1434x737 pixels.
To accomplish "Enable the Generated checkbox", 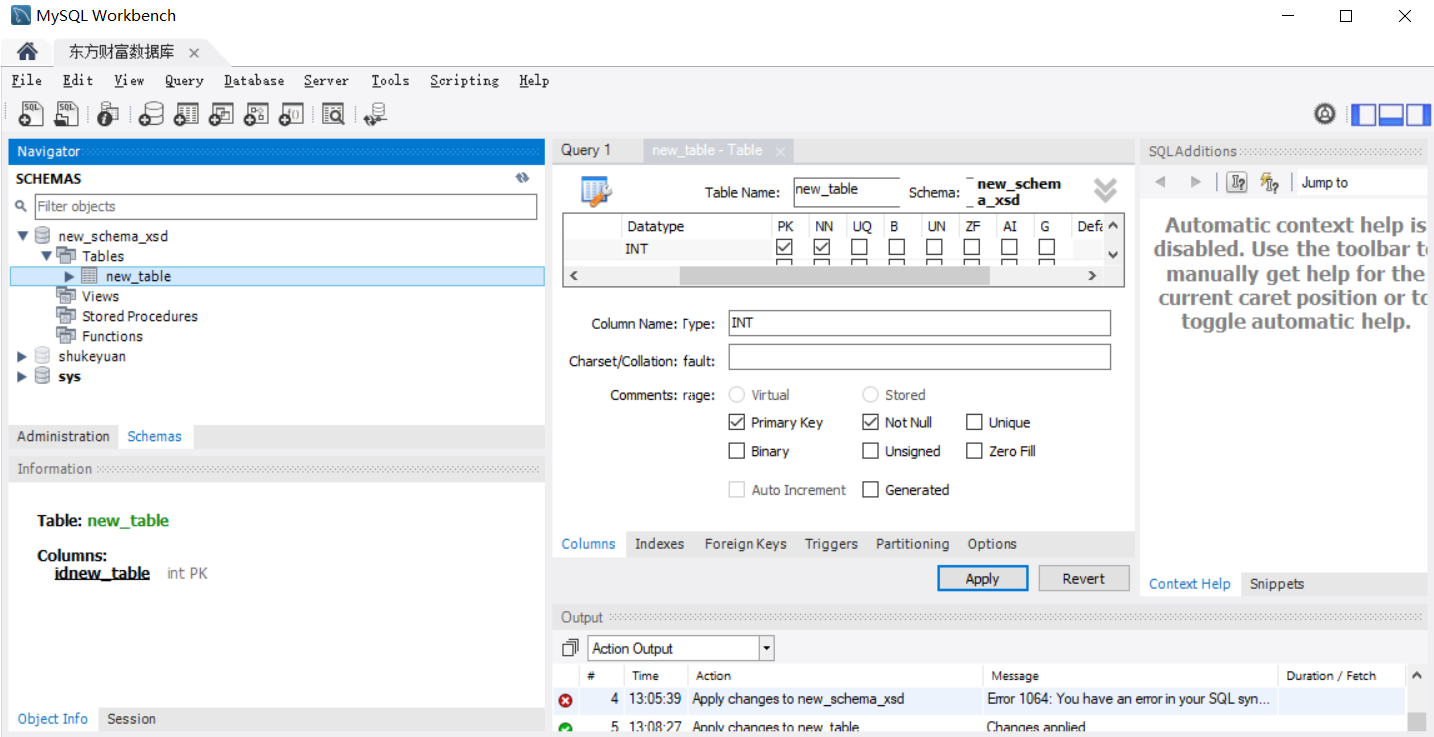I will (870, 490).
